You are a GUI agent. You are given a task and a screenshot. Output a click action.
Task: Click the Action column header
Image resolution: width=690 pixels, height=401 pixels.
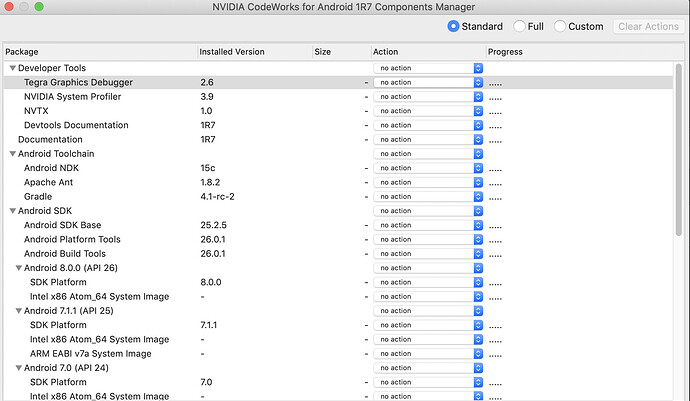pyautogui.click(x=429, y=52)
